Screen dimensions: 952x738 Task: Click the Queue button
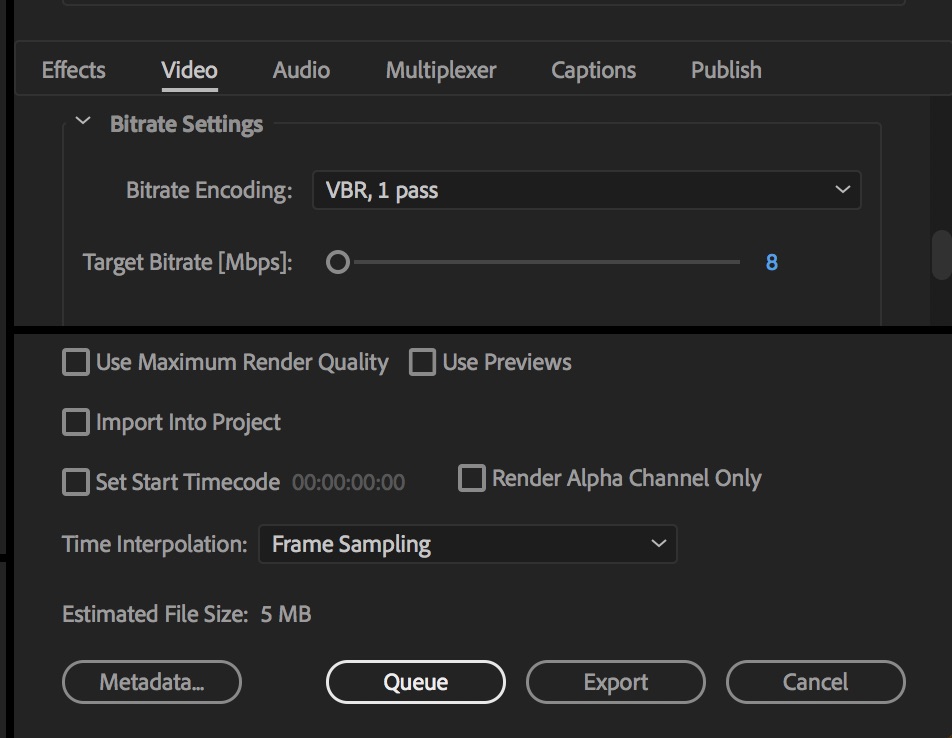click(x=416, y=682)
